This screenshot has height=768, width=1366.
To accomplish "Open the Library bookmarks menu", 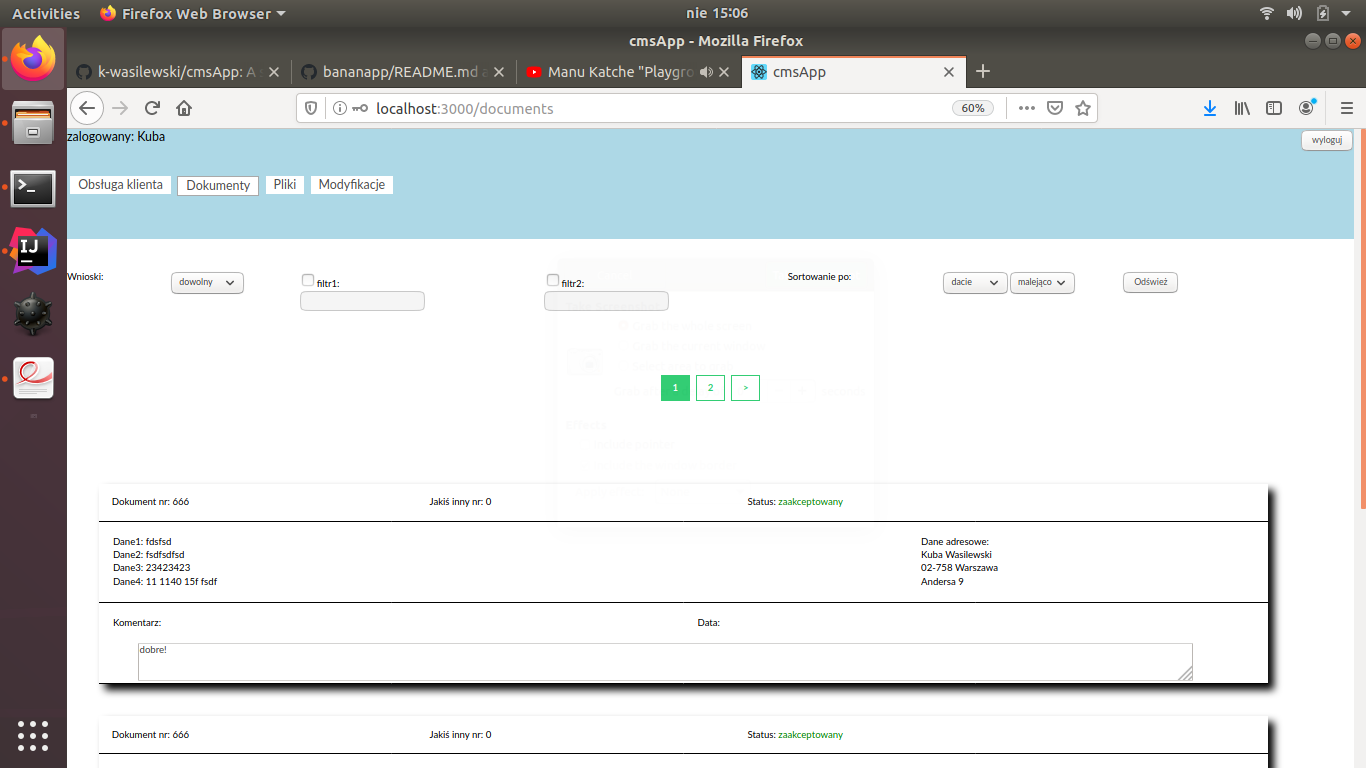I will point(1242,108).
